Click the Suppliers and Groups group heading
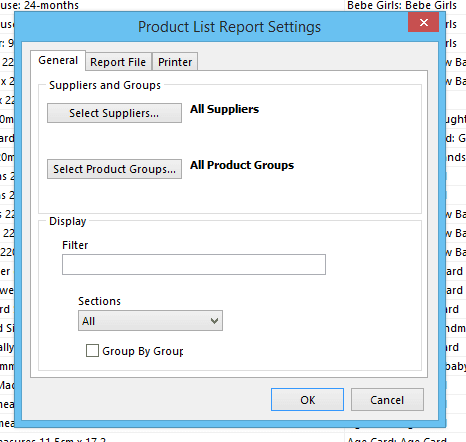Viewport: 466px width, 442px height. (x=105, y=85)
